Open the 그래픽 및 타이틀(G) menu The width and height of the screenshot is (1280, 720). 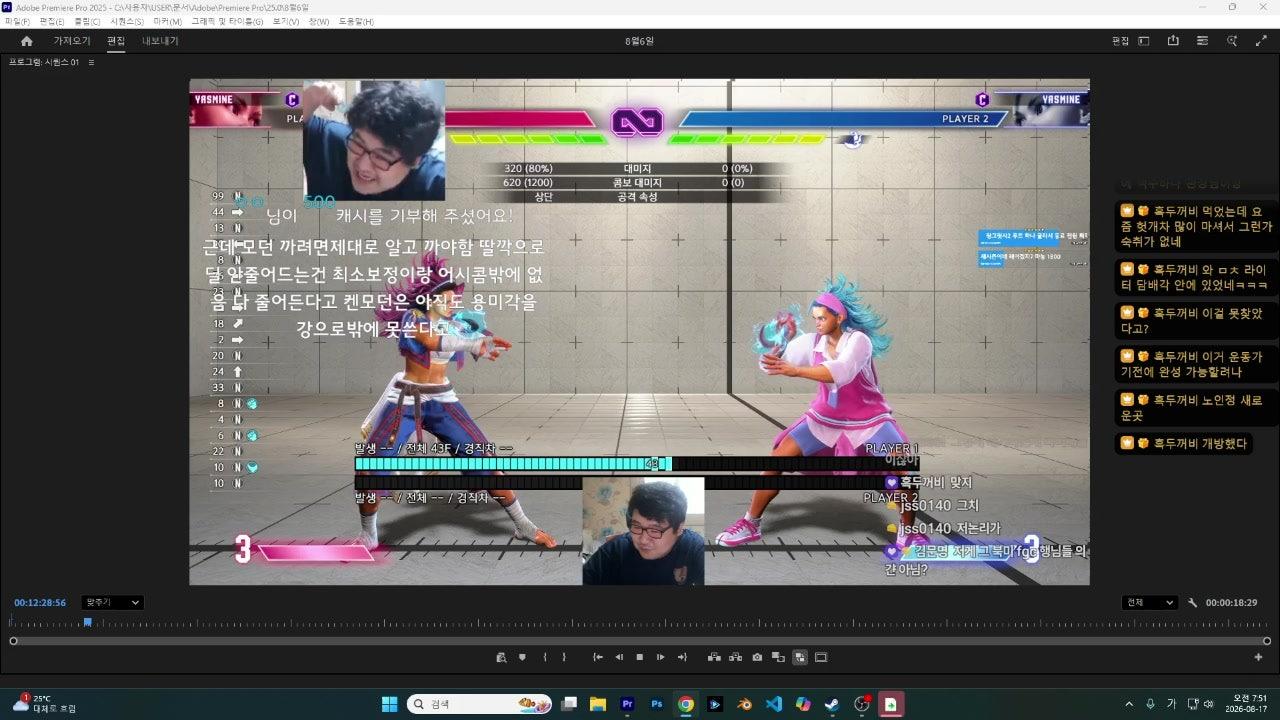coord(227,21)
